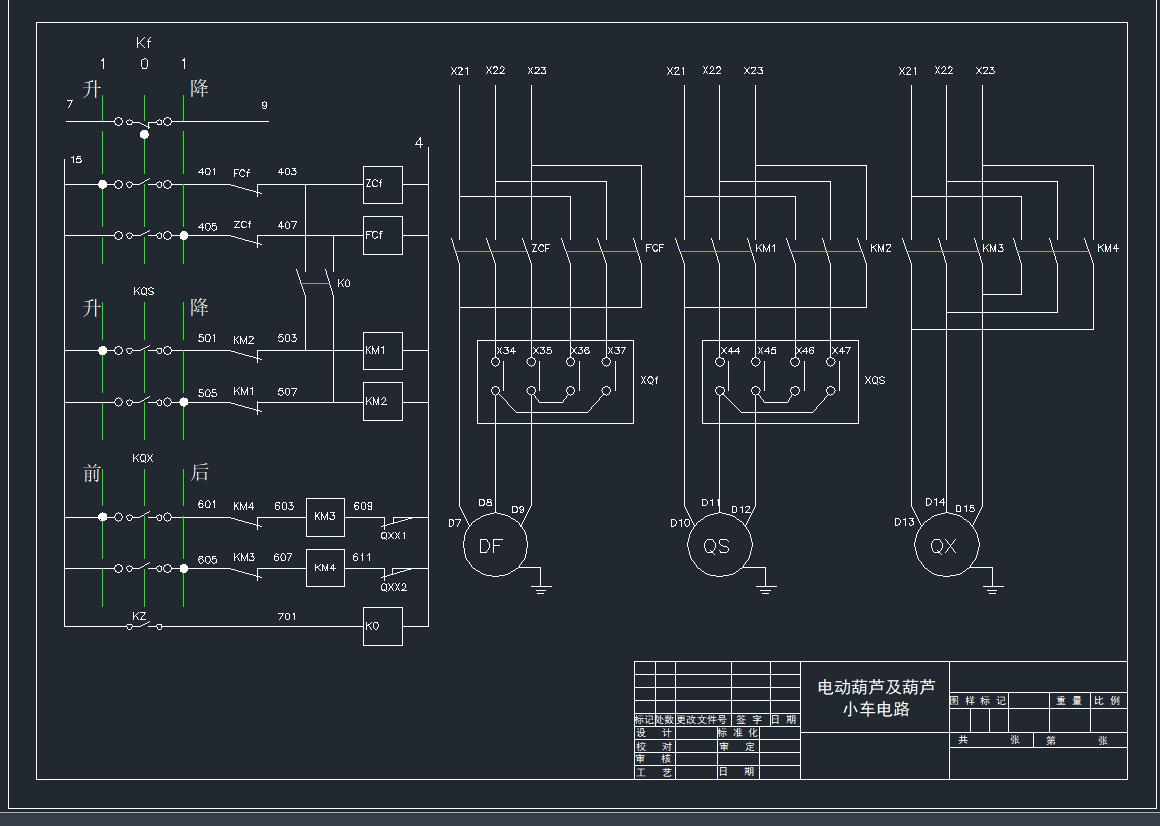
Task: Click the QXX1 limit switch contact
Action: pos(396,522)
